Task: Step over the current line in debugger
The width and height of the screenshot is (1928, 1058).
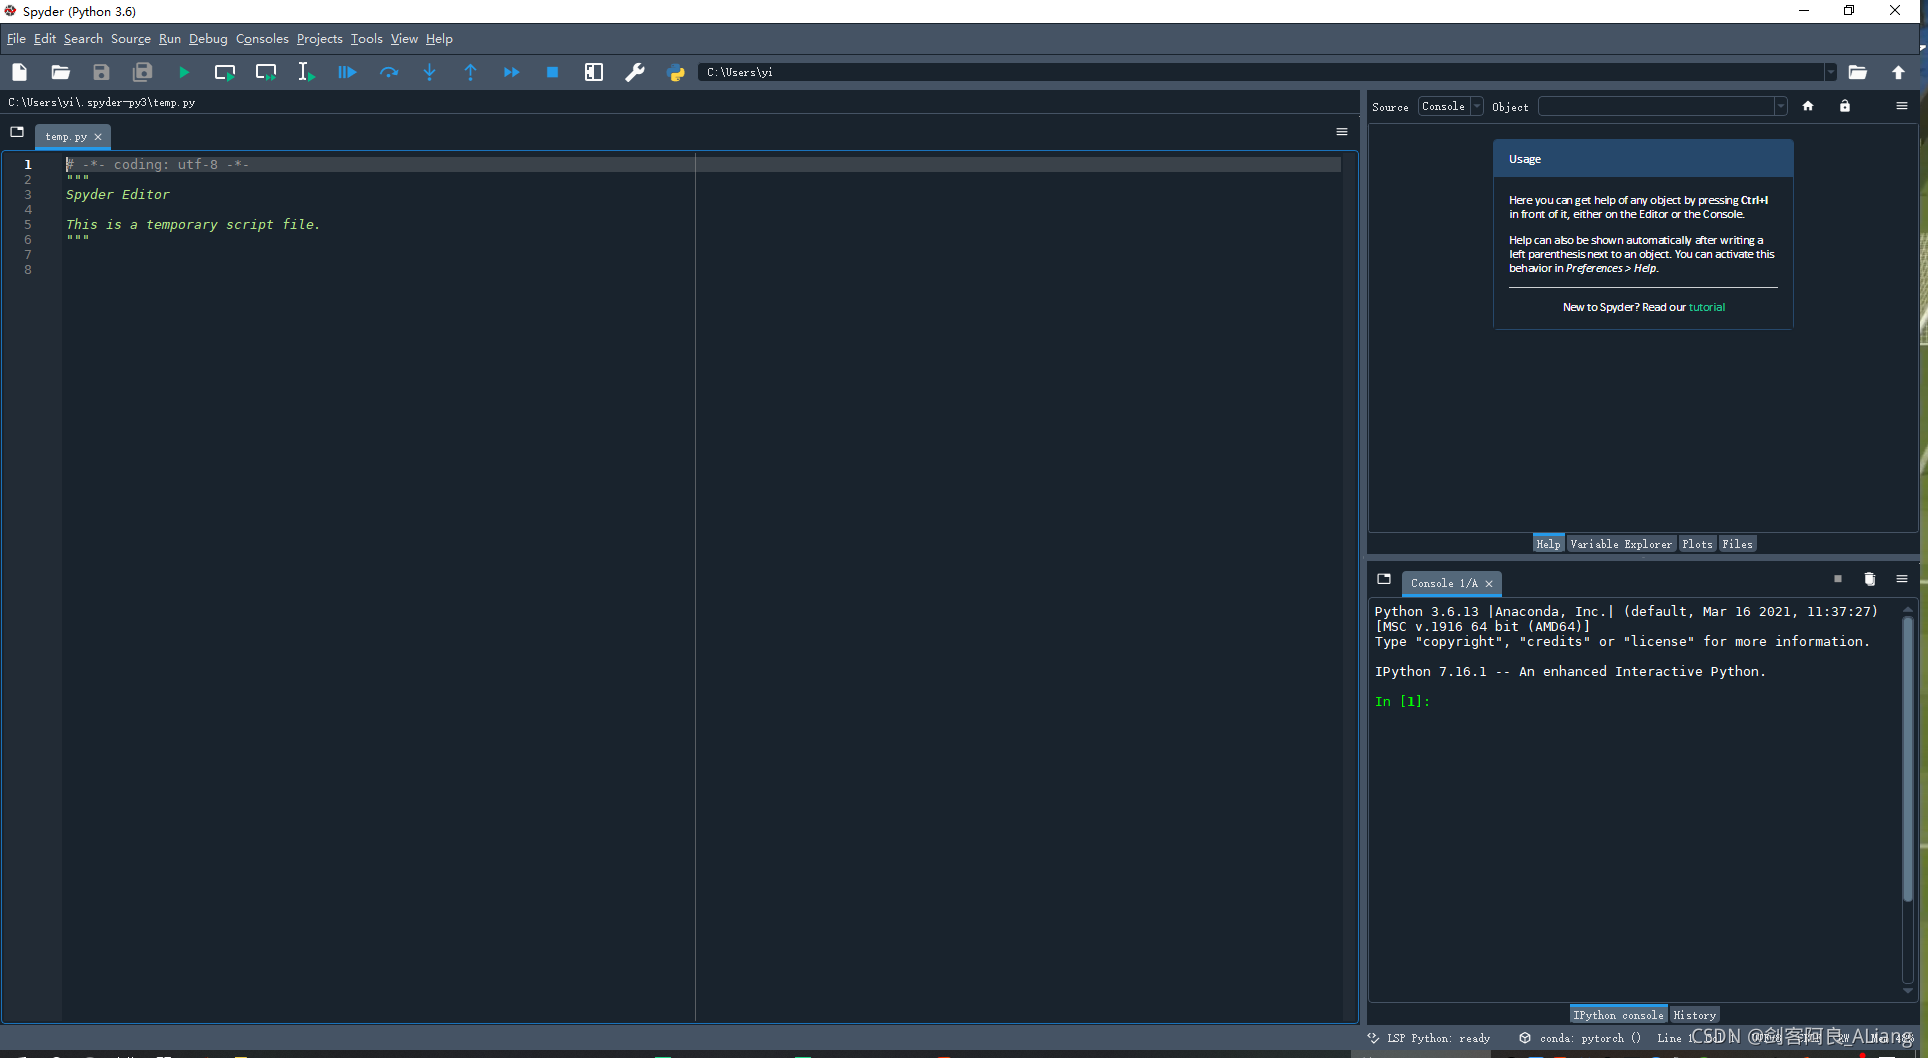Action: 388,72
